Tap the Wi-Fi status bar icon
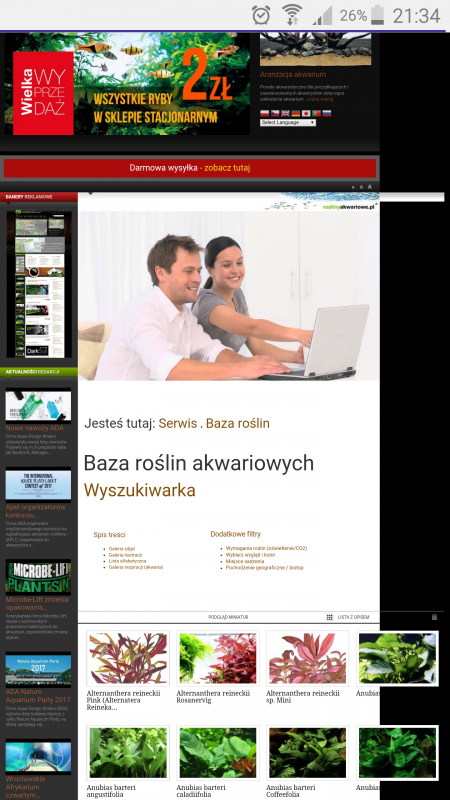 click(292, 15)
